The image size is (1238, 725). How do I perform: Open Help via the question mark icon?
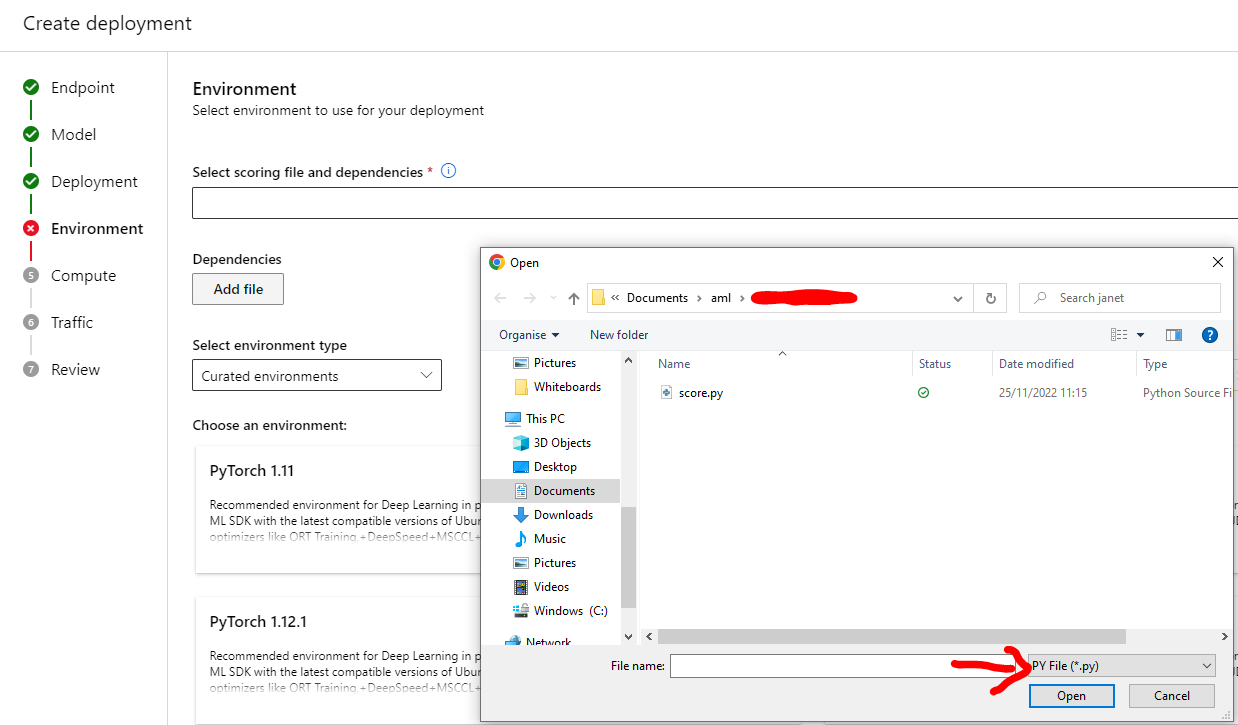1210,334
